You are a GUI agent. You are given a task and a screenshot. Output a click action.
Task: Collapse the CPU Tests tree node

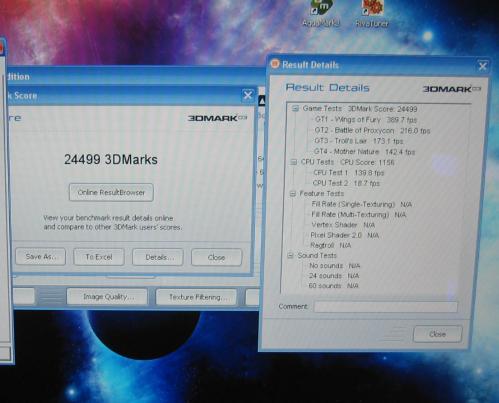pyautogui.click(x=294, y=162)
